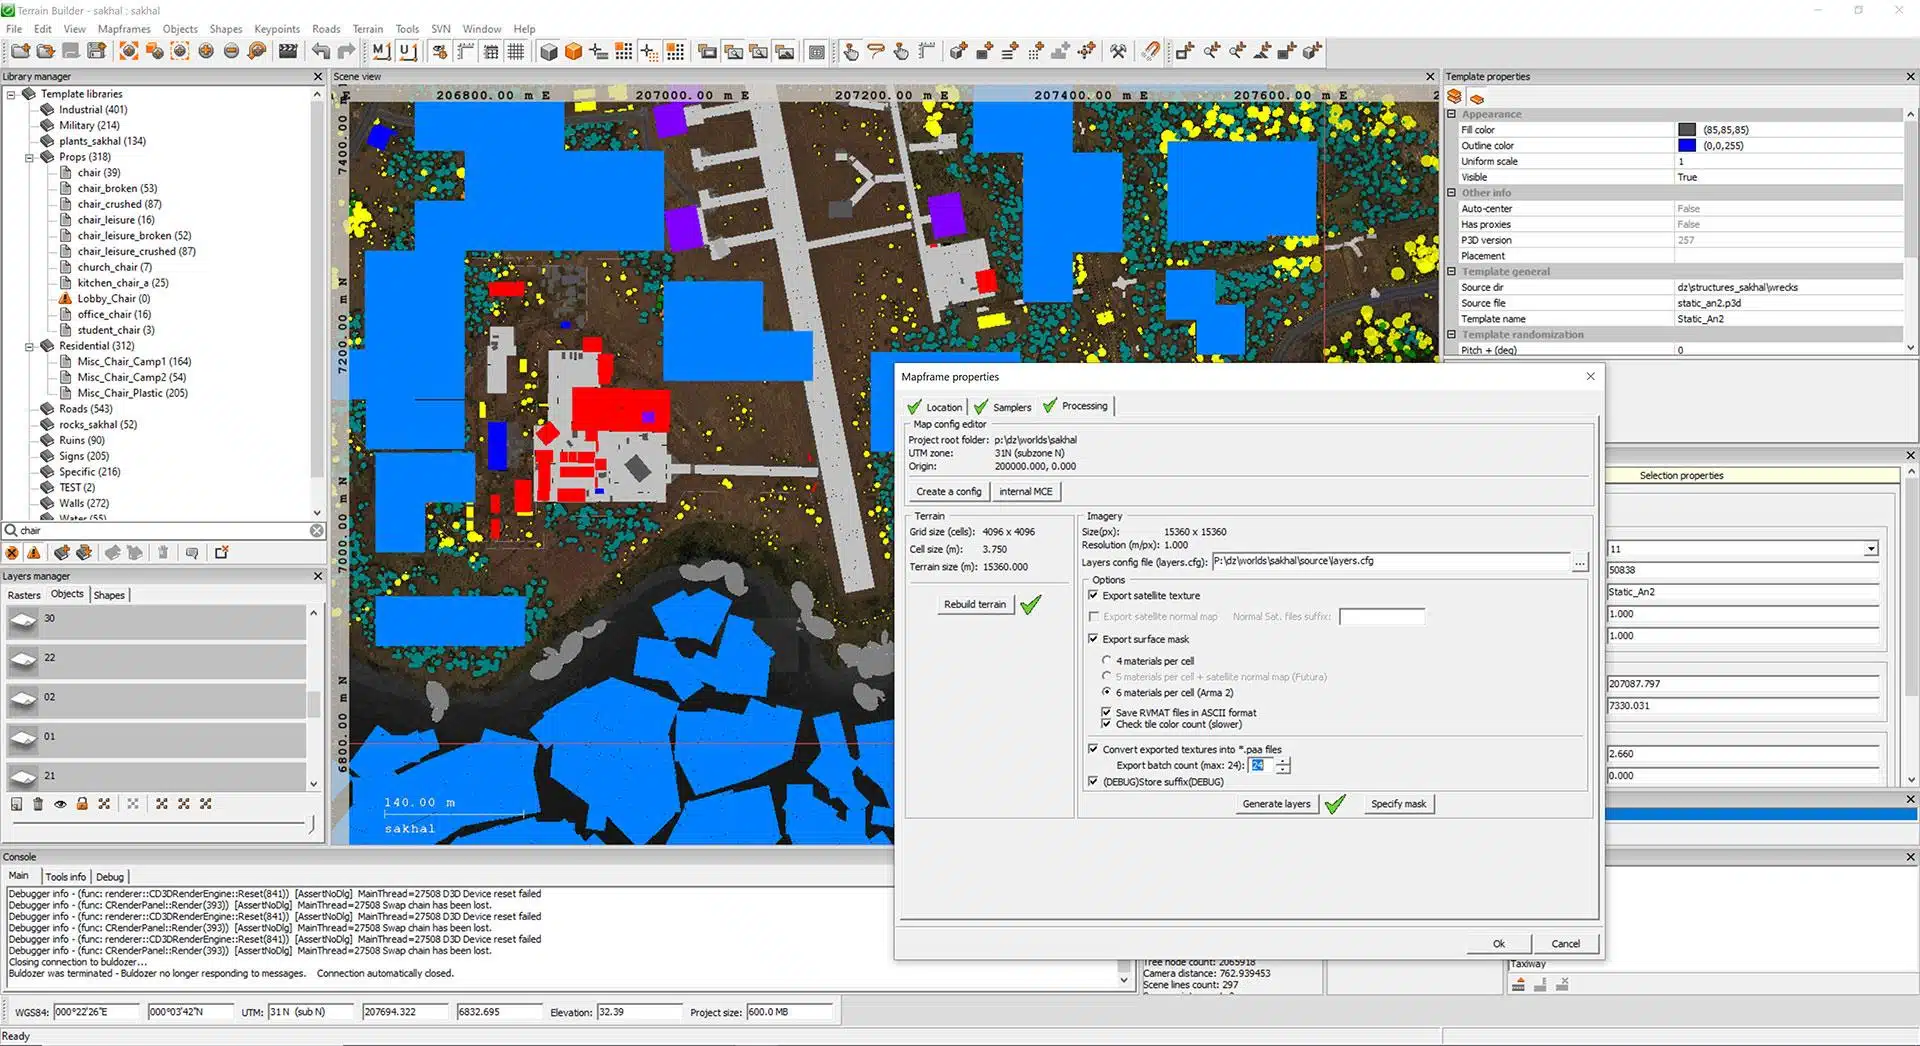This screenshot has width=1920, height=1046.
Task: Click the Generate layers button
Action: tap(1275, 804)
